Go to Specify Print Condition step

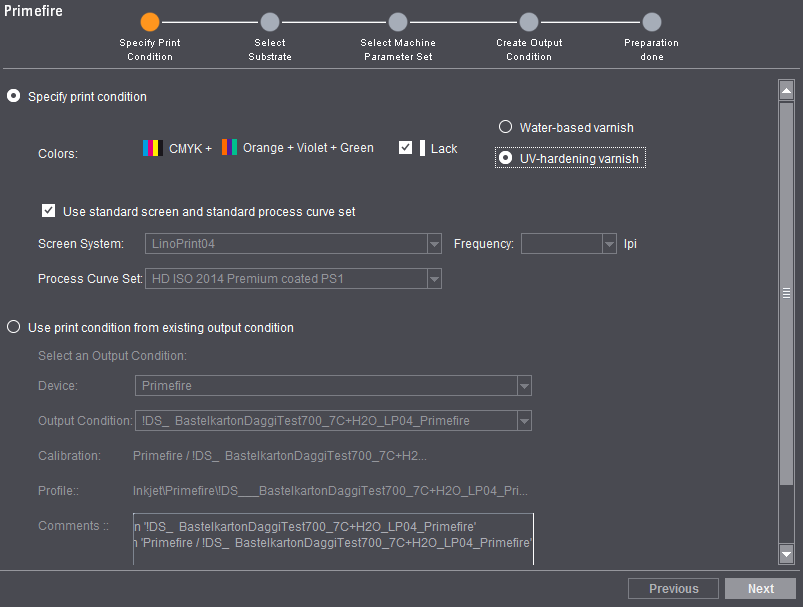150,22
